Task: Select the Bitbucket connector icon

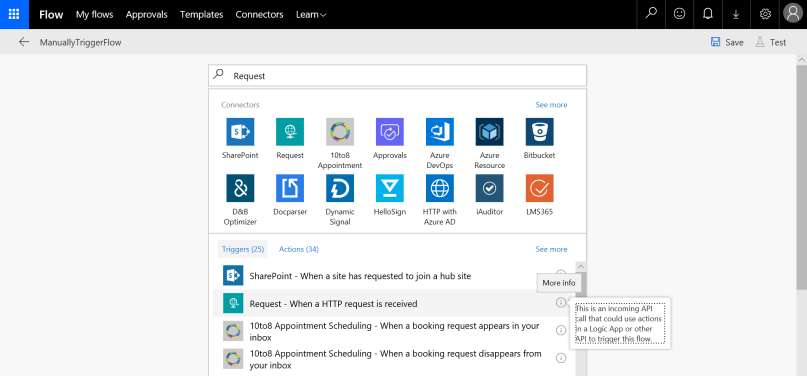Action: pos(539,132)
